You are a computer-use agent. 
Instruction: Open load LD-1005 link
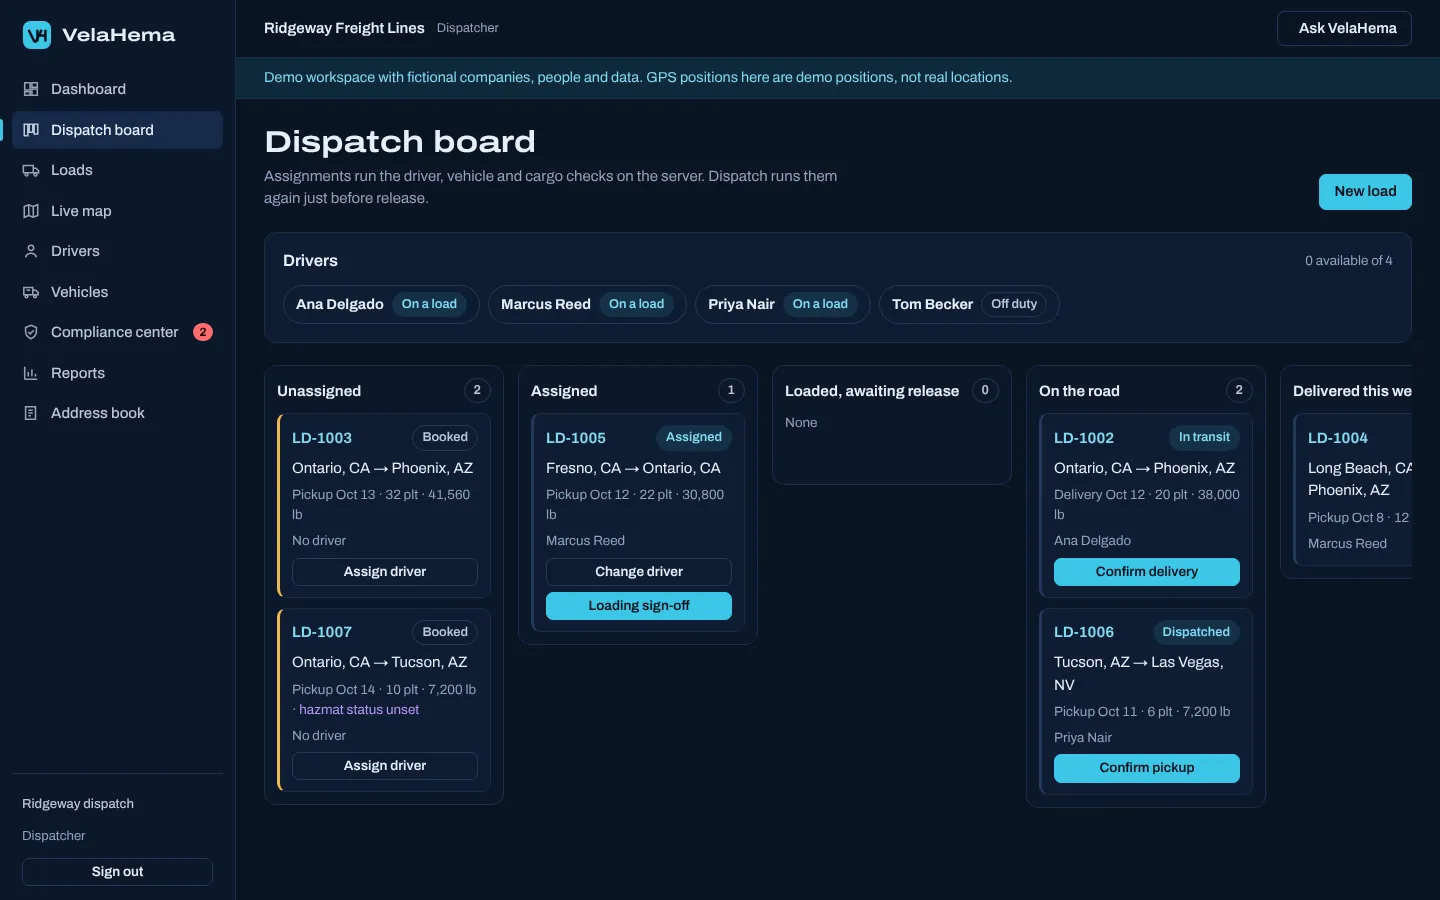[576, 438]
